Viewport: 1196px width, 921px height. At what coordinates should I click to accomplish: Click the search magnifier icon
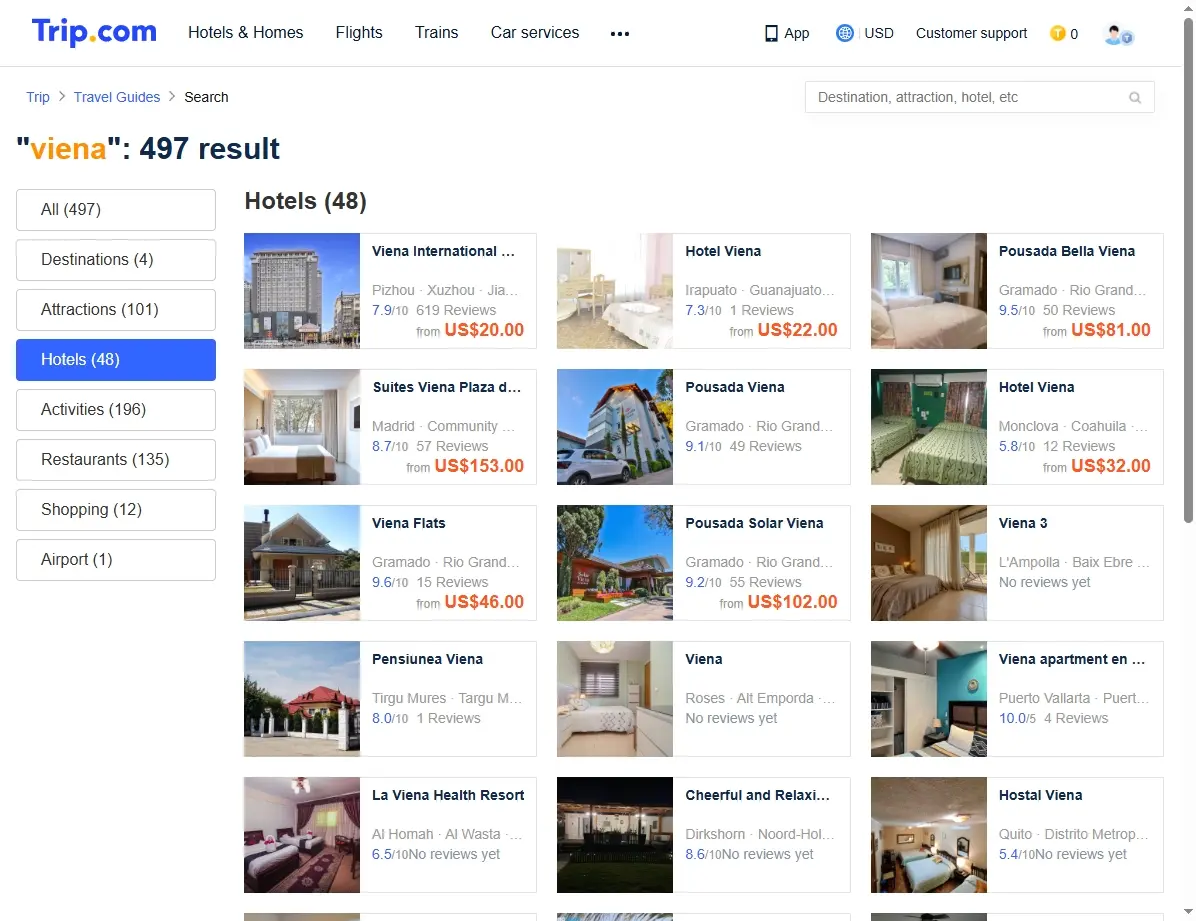pos(1135,98)
